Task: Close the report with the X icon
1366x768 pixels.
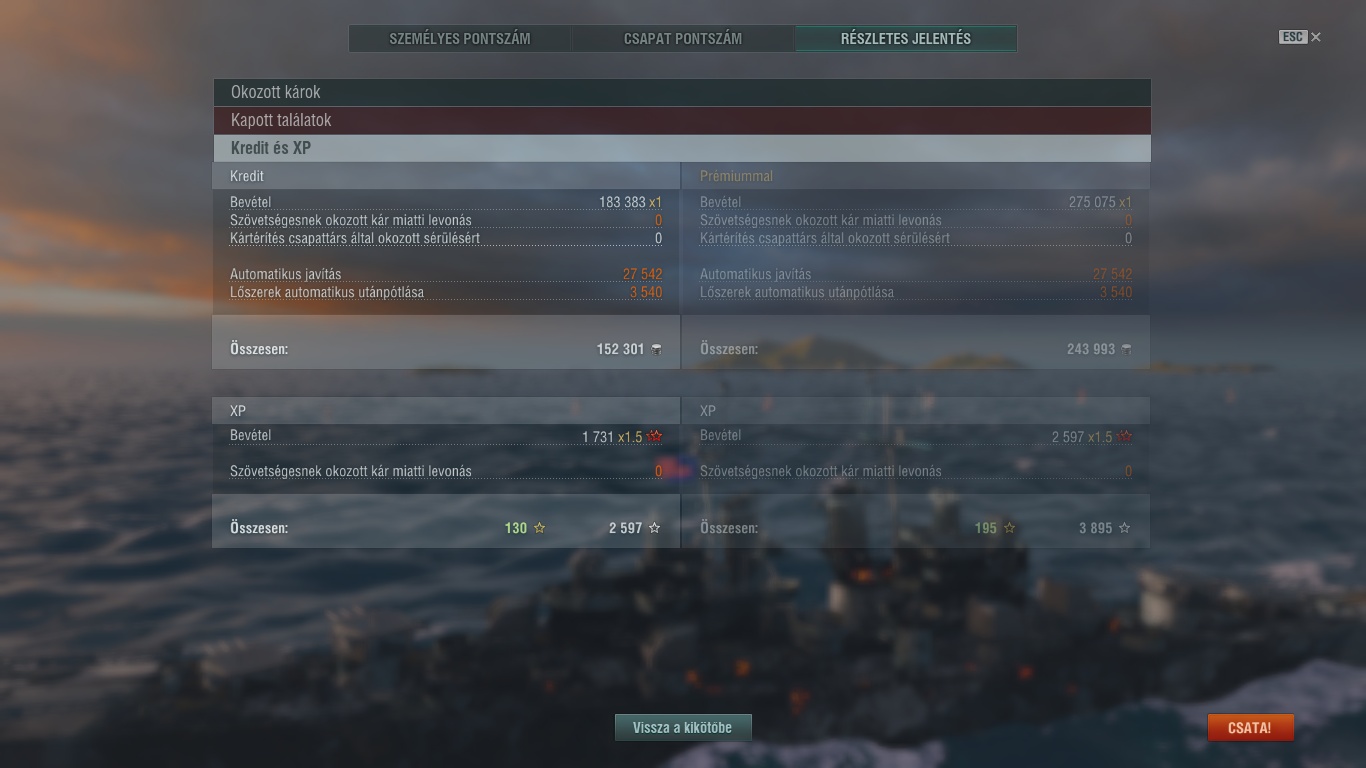Action: tap(1316, 37)
